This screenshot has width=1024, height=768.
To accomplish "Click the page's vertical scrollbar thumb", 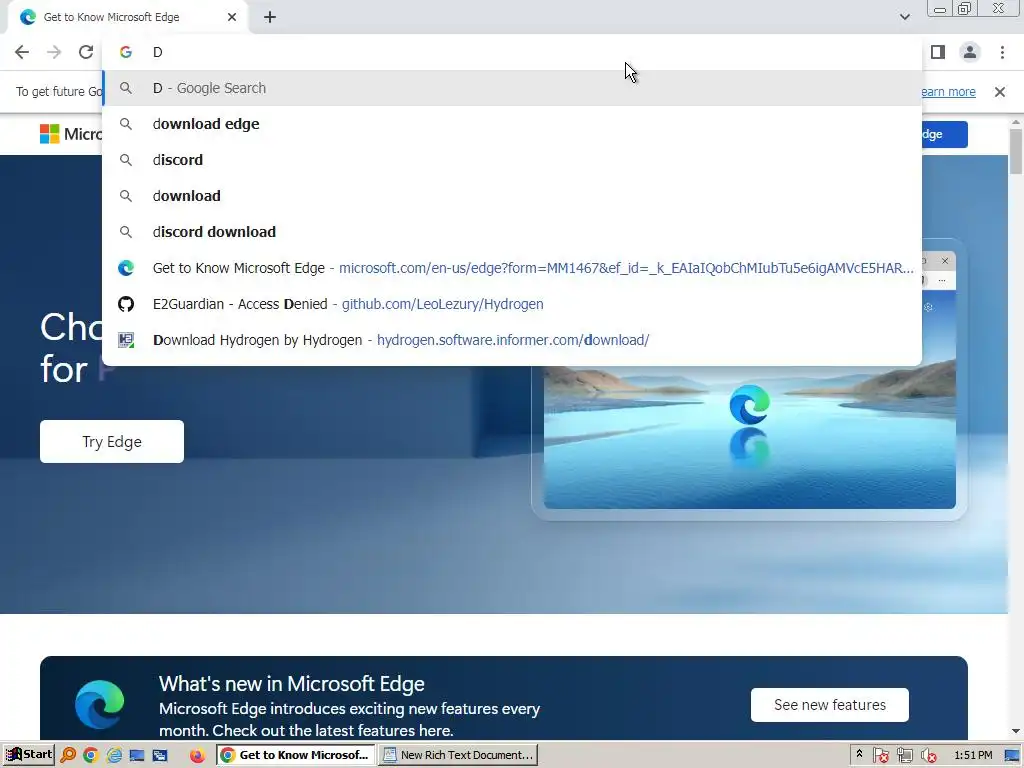I will (1016, 152).
